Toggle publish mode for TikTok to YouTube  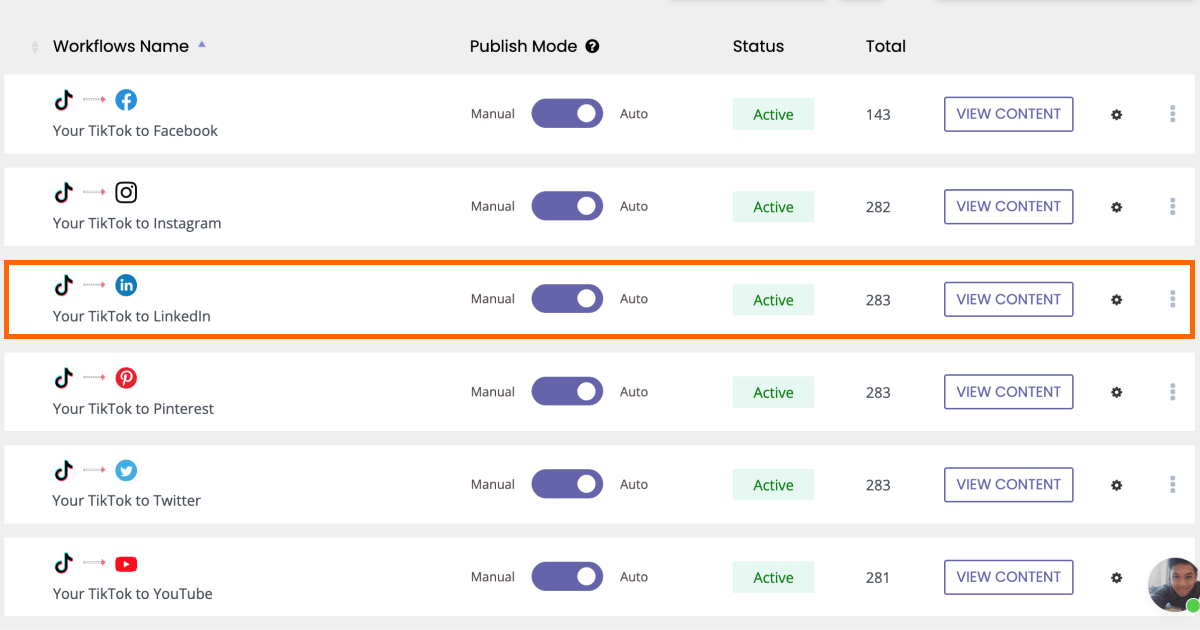click(567, 577)
